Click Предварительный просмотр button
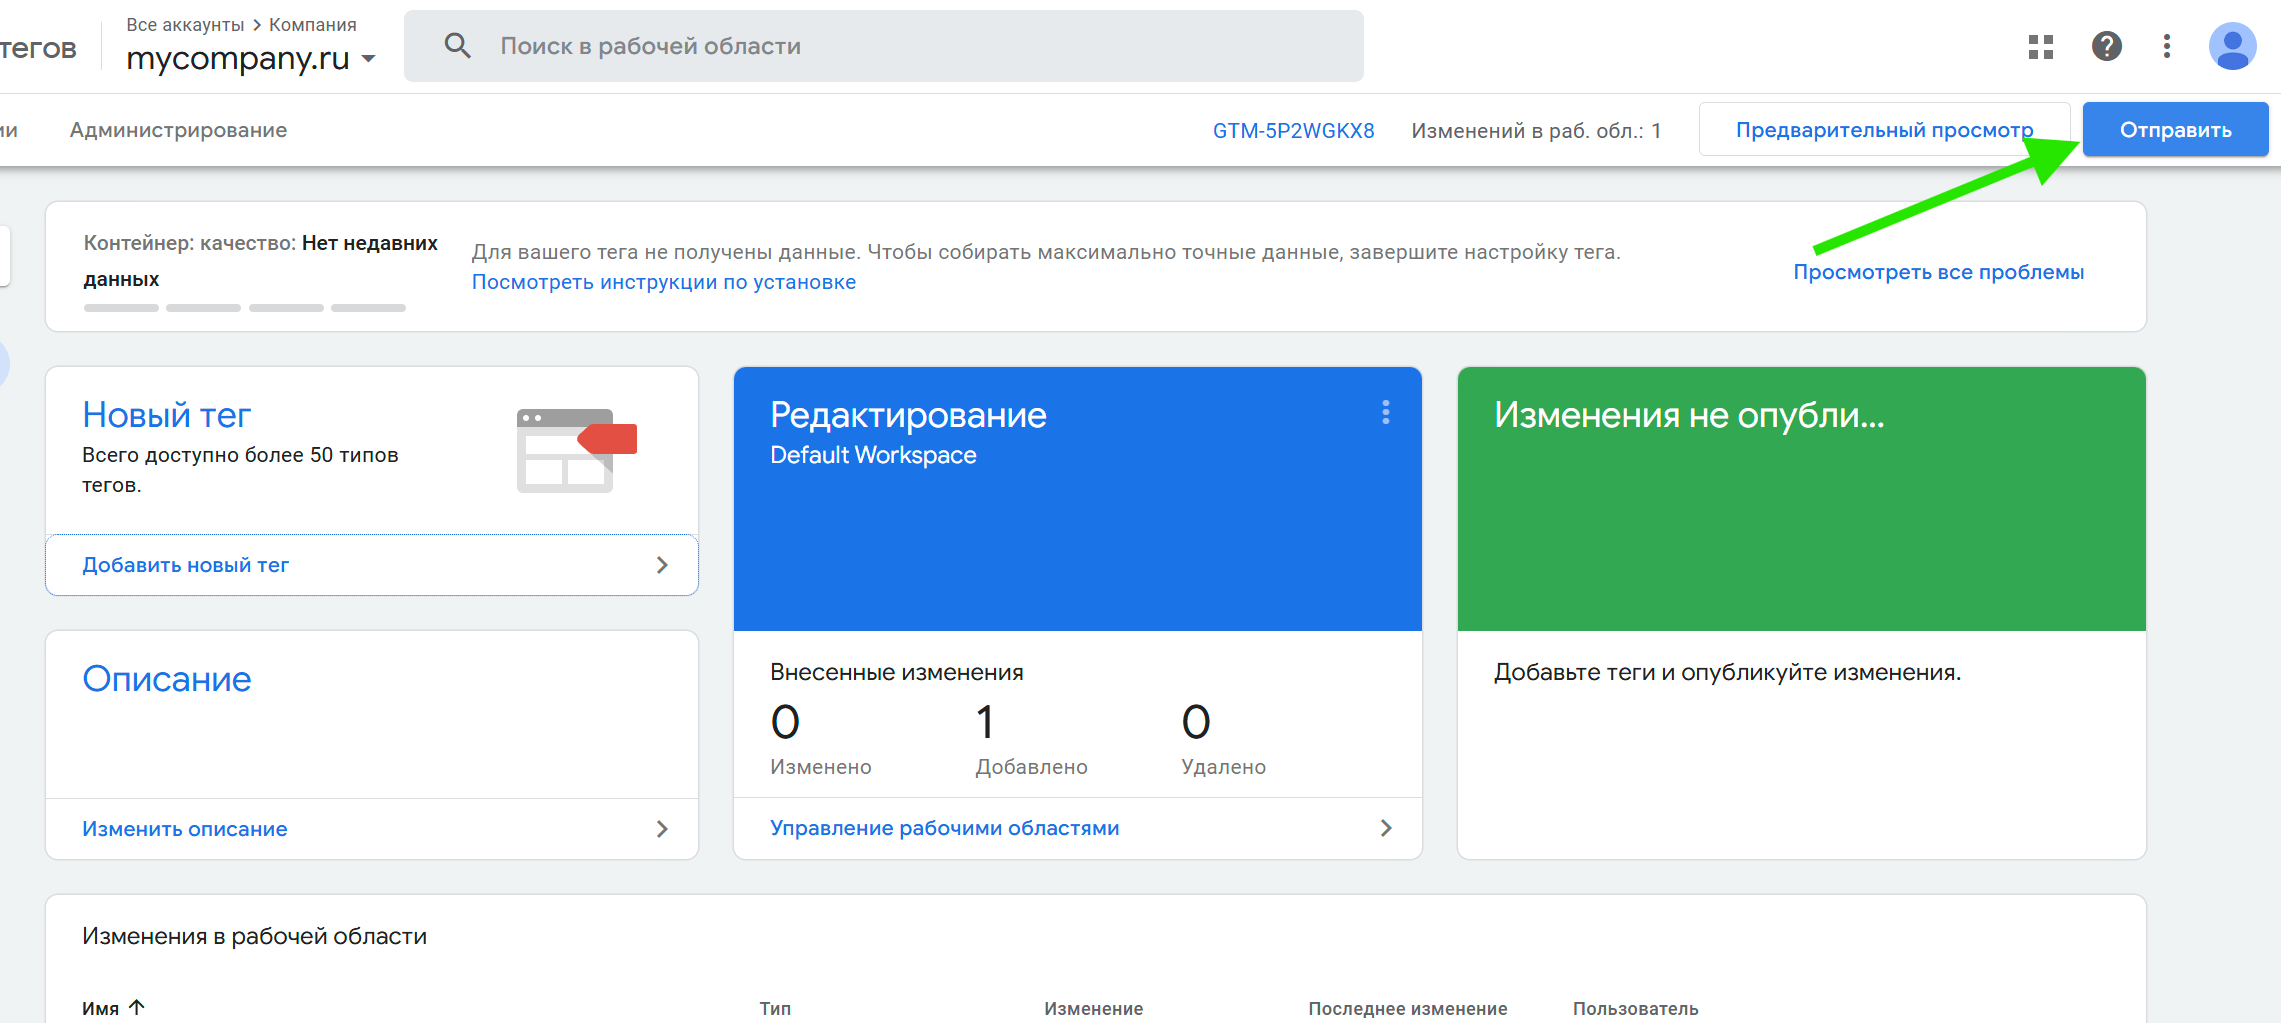Viewport: 2281px width, 1023px height. click(x=1884, y=129)
